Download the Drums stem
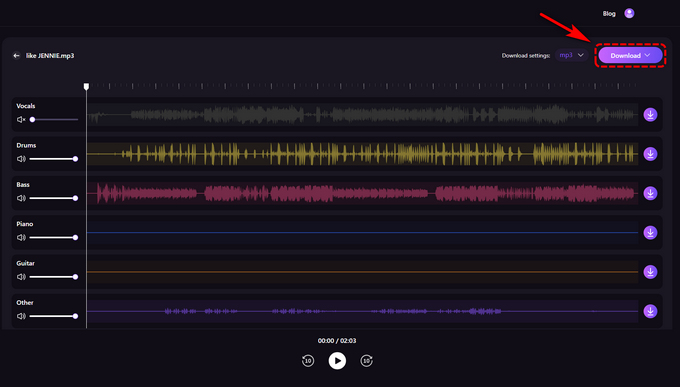This screenshot has width=680, height=387. pyautogui.click(x=650, y=154)
